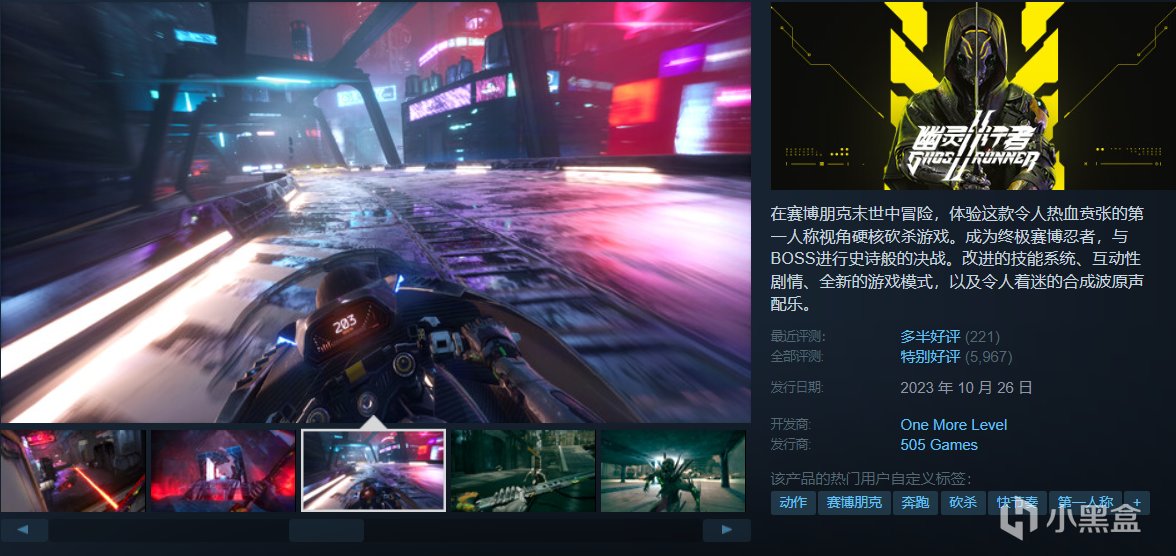Click the 动作 tag

(x=793, y=503)
